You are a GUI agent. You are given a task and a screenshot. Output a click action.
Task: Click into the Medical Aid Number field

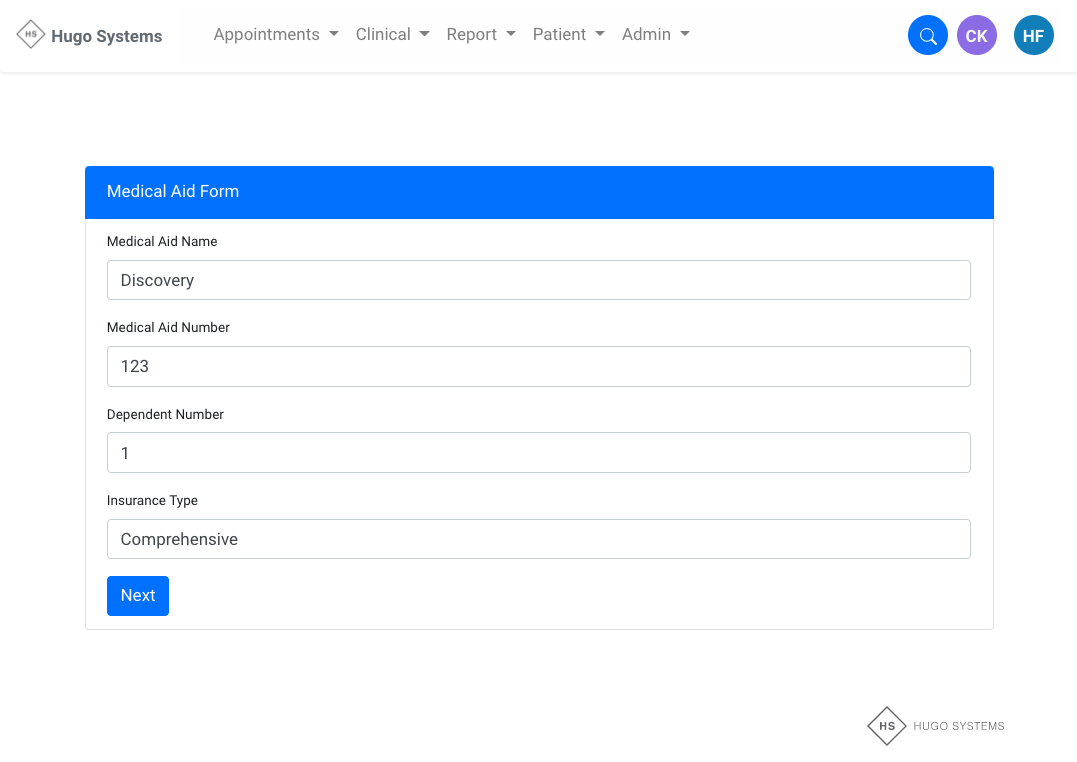[538, 366]
